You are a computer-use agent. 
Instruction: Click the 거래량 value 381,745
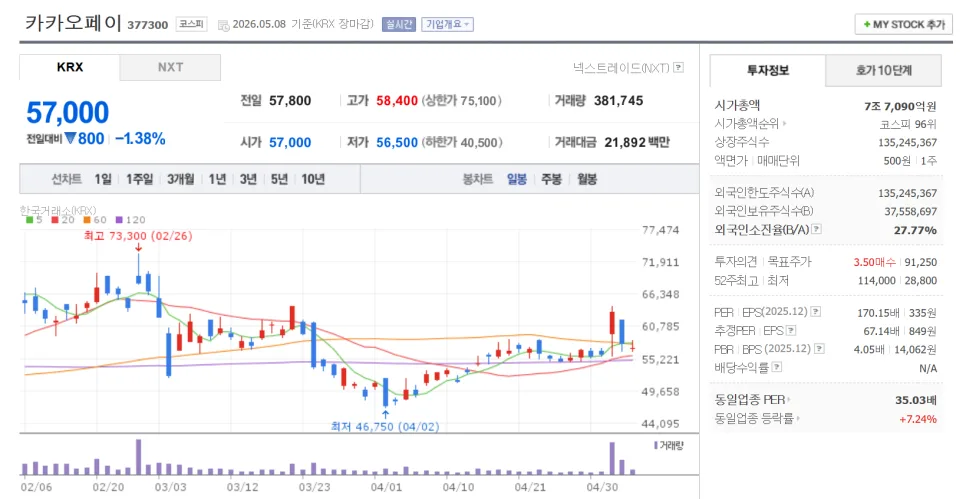click(619, 100)
